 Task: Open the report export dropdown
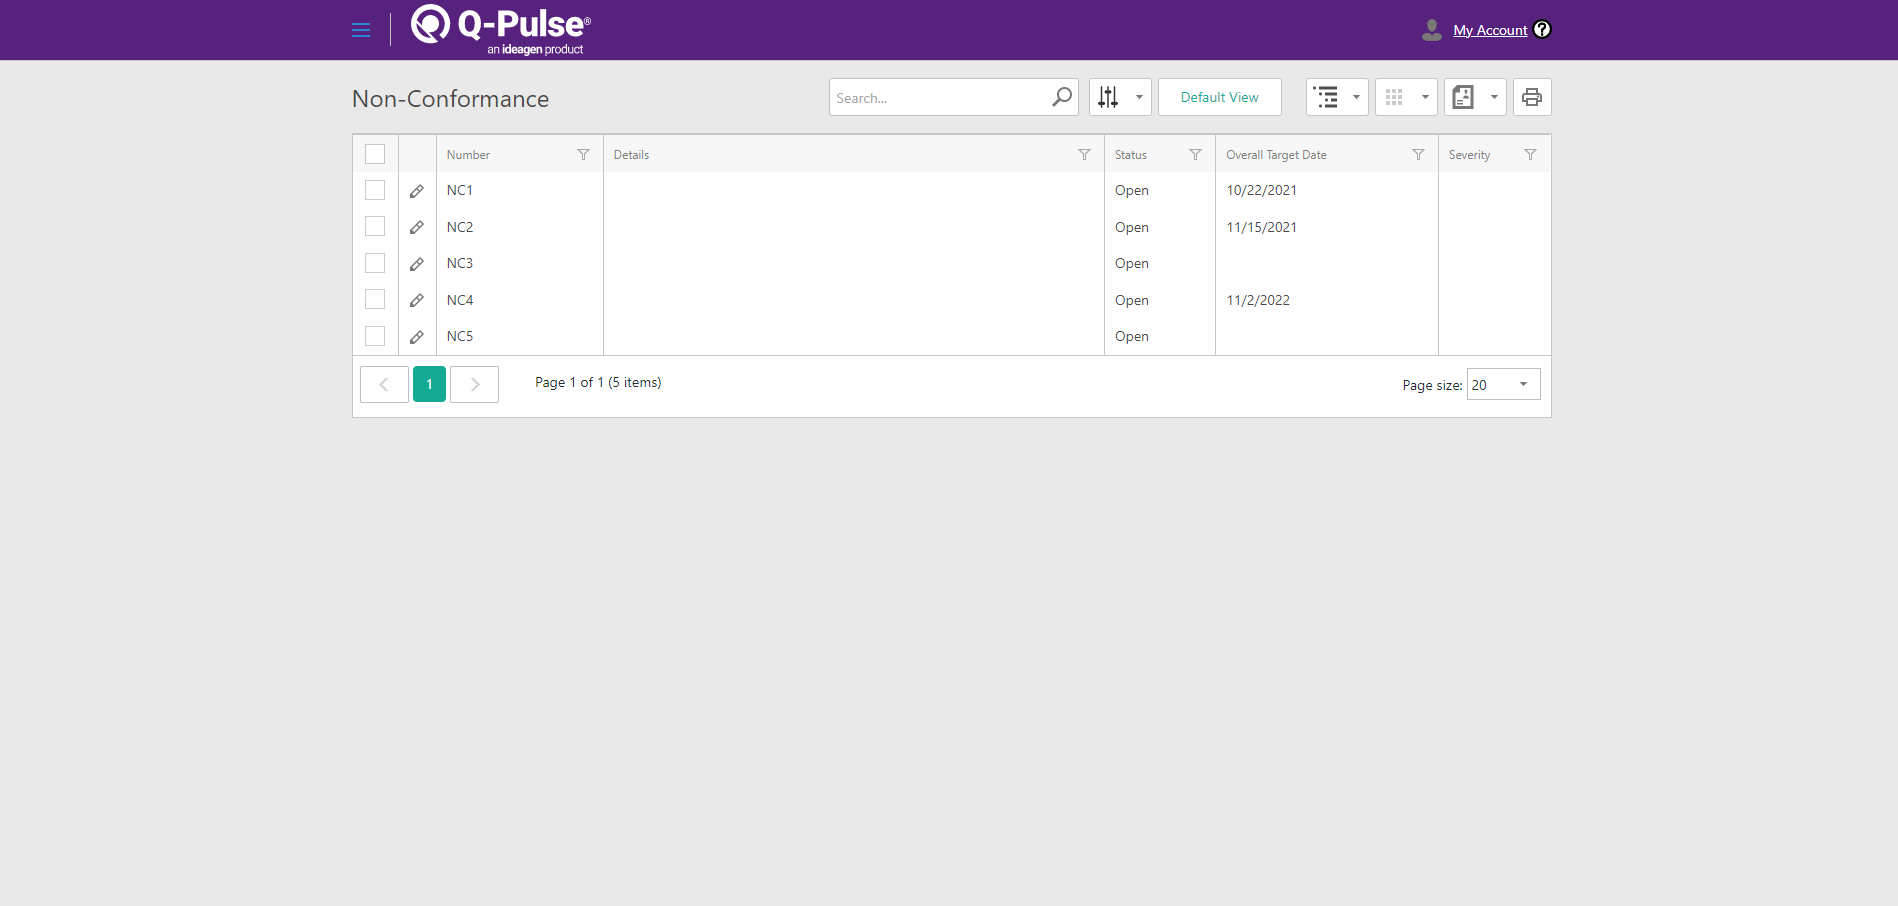(x=1475, y=97)
